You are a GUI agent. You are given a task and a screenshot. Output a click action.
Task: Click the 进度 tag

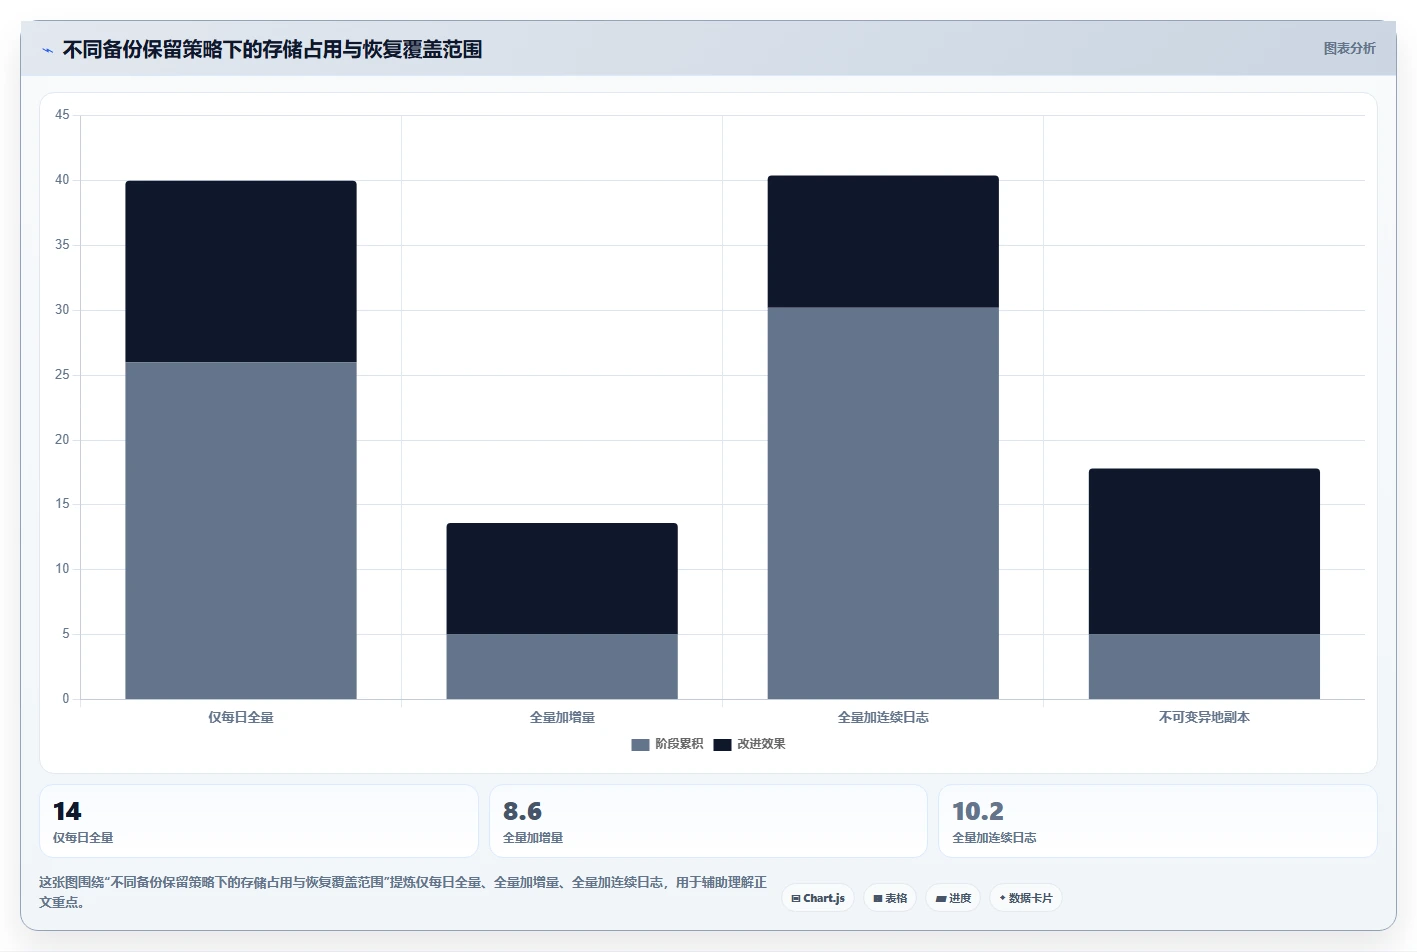[x=953, y=898]
